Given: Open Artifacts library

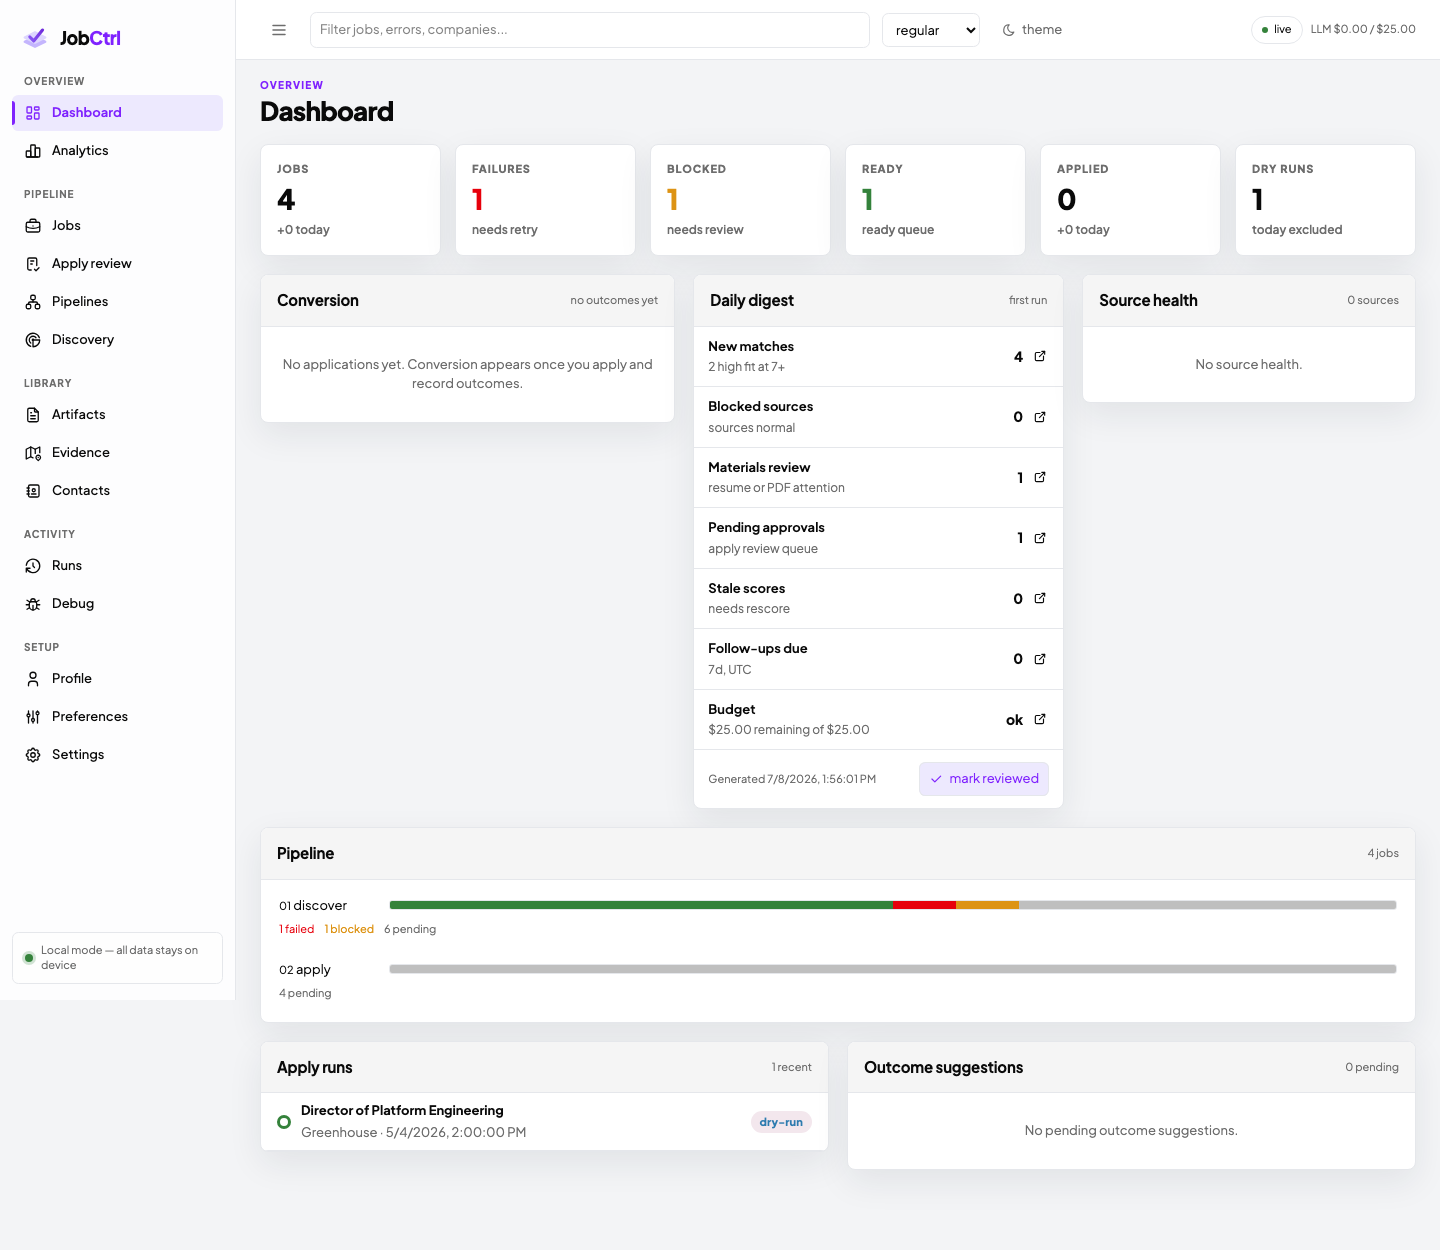Looking at the screenshot, I should (118, 415).
